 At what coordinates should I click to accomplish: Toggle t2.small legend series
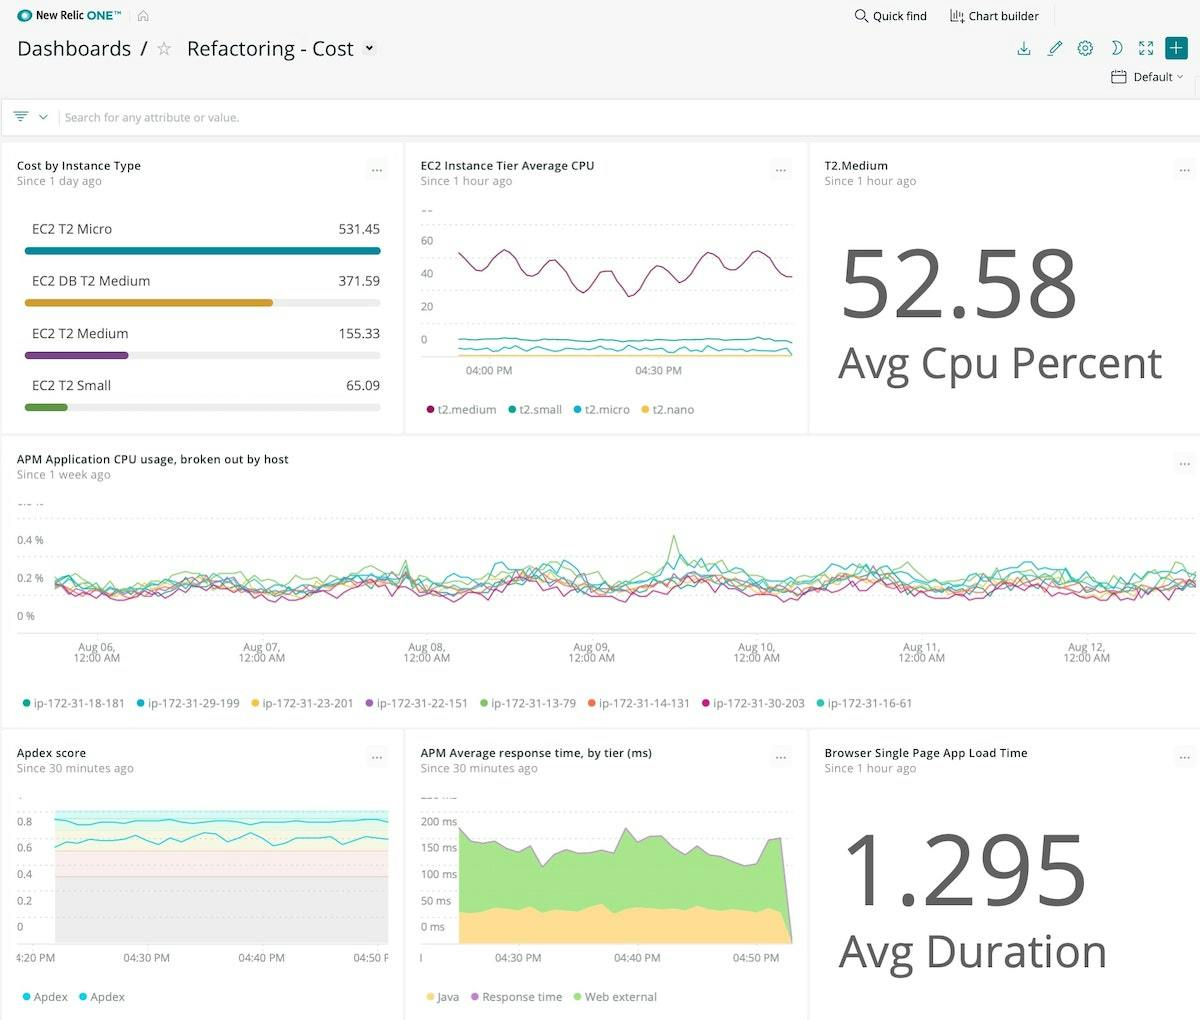[x=535, y=410]
